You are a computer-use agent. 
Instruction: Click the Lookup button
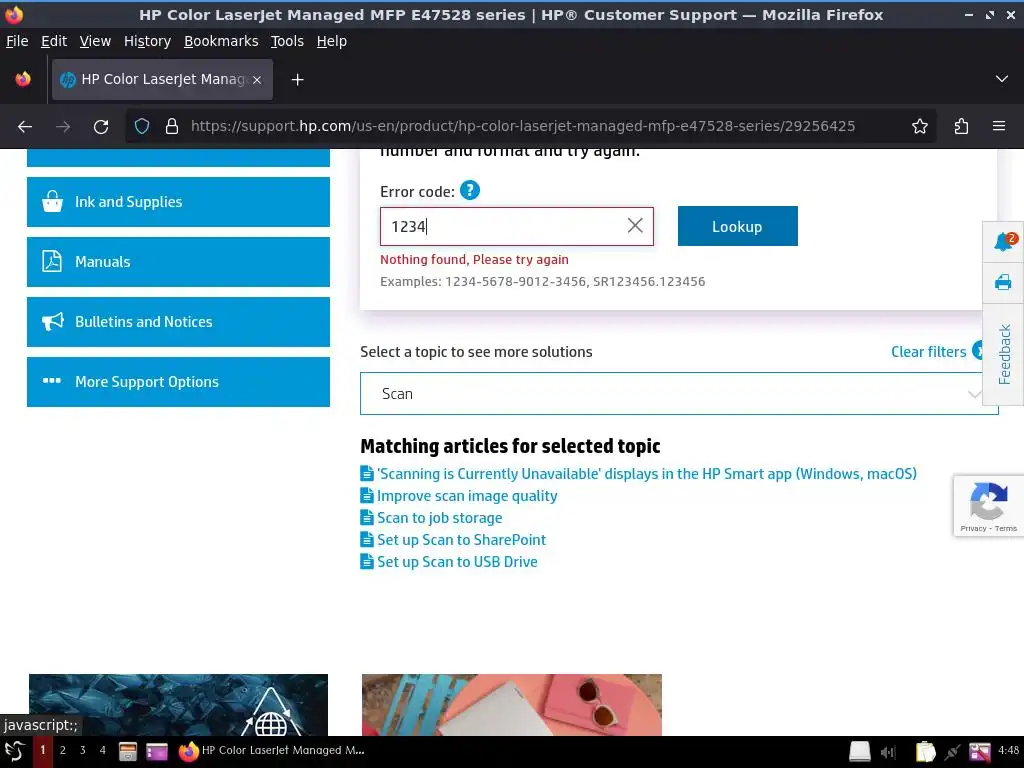click(737, 227)
